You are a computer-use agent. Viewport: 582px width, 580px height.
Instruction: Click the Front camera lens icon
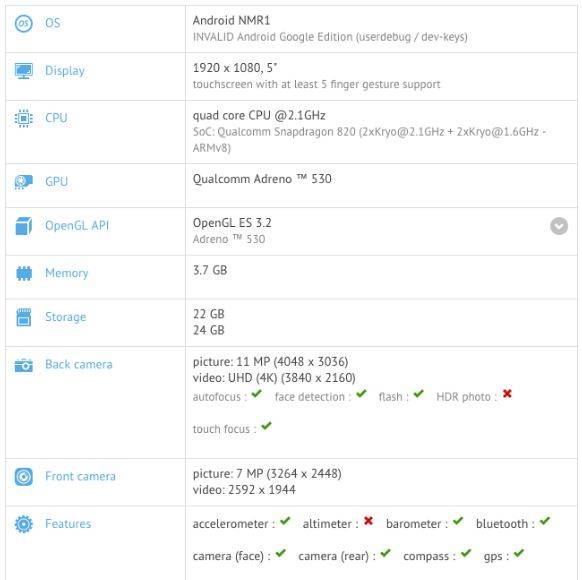23,477
